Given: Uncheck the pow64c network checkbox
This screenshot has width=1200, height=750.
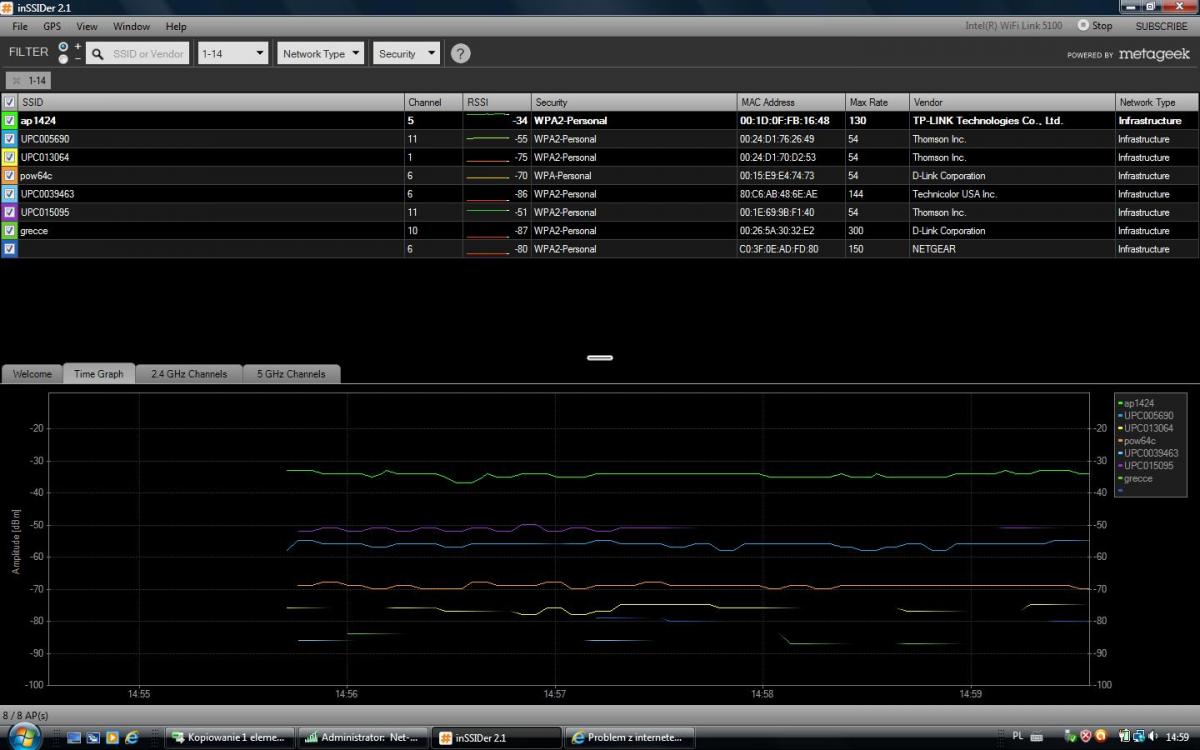Looking at the screenshot, I should tap(10, 175).
